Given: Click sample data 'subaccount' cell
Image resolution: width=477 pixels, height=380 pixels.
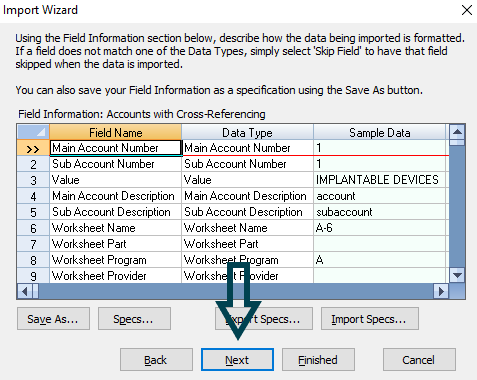Looking at the screenshot, I should 379,212.
